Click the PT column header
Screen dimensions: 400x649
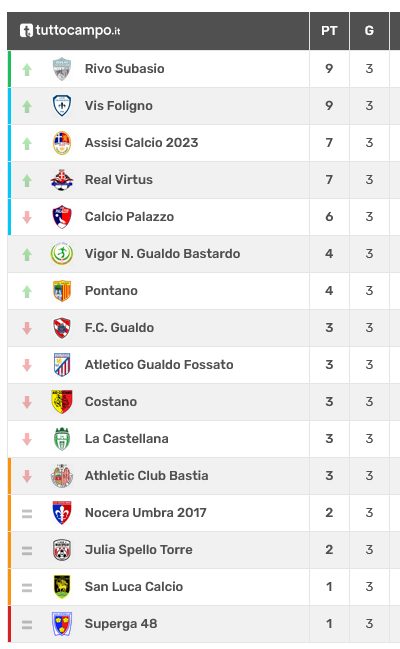coord(329,31)
